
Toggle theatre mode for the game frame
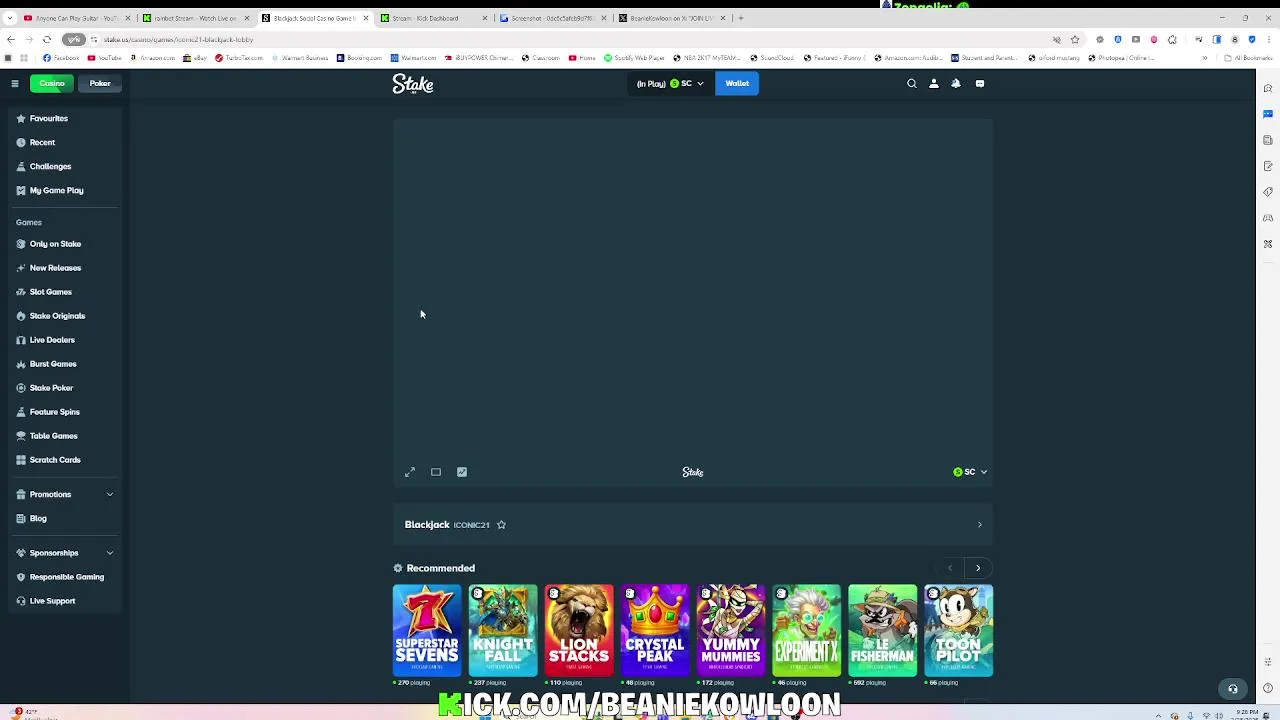pos(436,472)
